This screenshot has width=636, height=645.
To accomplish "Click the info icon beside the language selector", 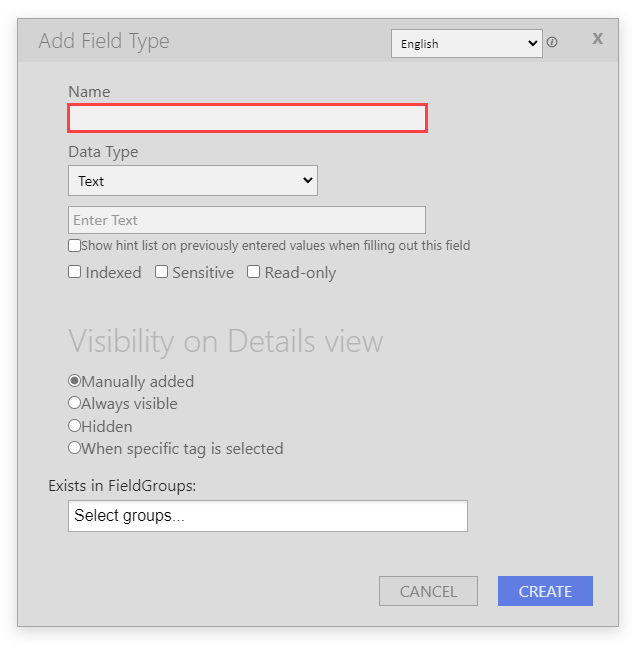I will 552,42.
